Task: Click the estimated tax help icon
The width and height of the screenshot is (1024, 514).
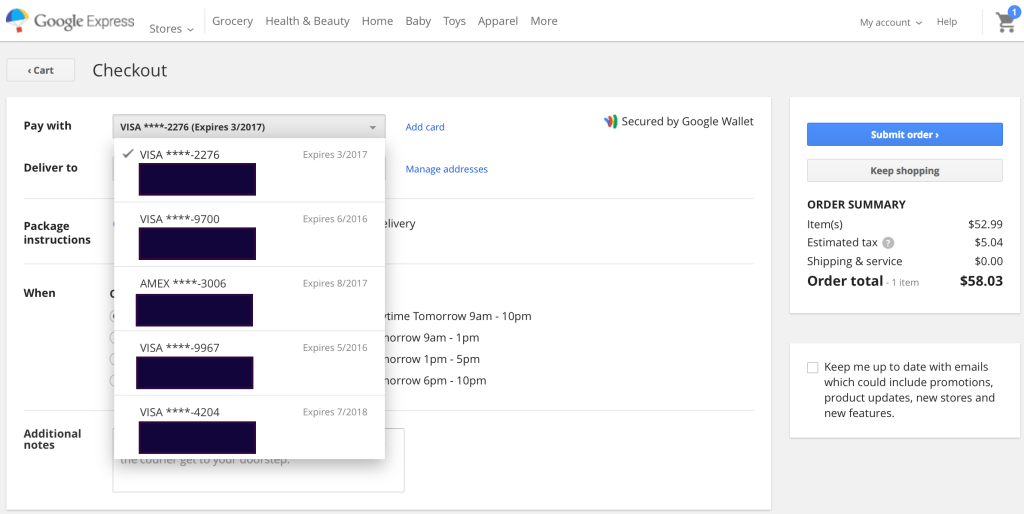Action: 888,243
